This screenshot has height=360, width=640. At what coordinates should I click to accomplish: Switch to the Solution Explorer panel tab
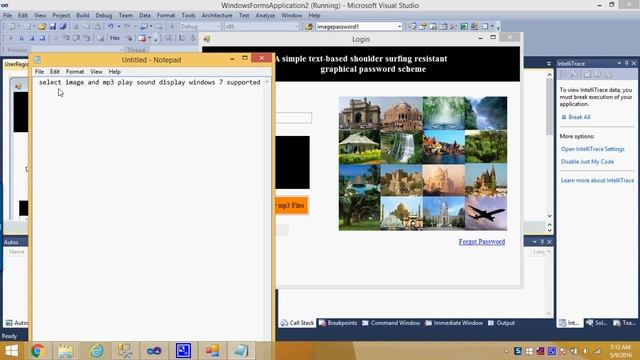coord(596,323)
